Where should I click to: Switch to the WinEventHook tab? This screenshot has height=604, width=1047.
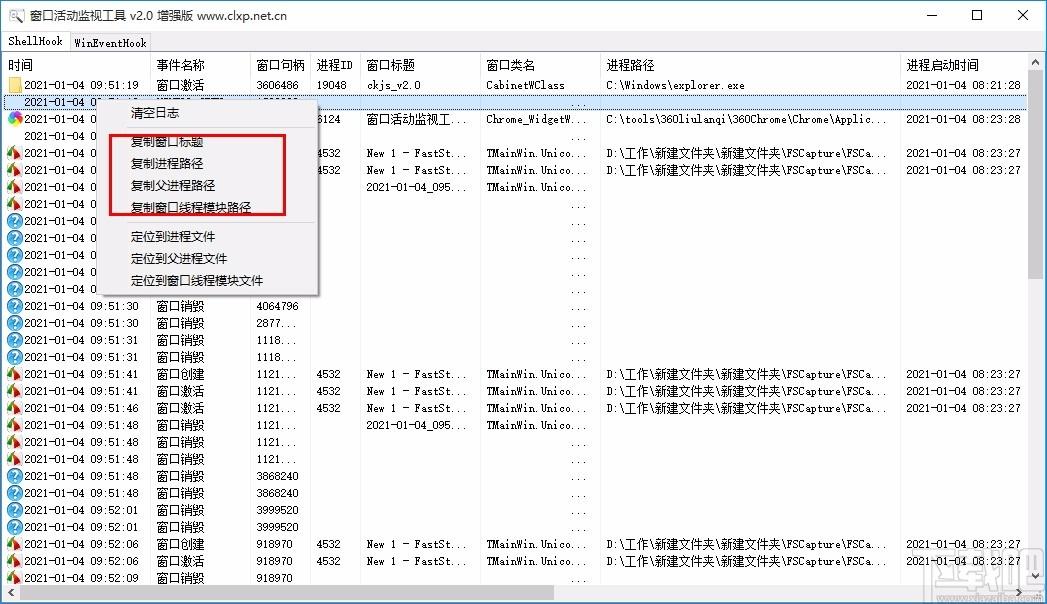(110, 43)
